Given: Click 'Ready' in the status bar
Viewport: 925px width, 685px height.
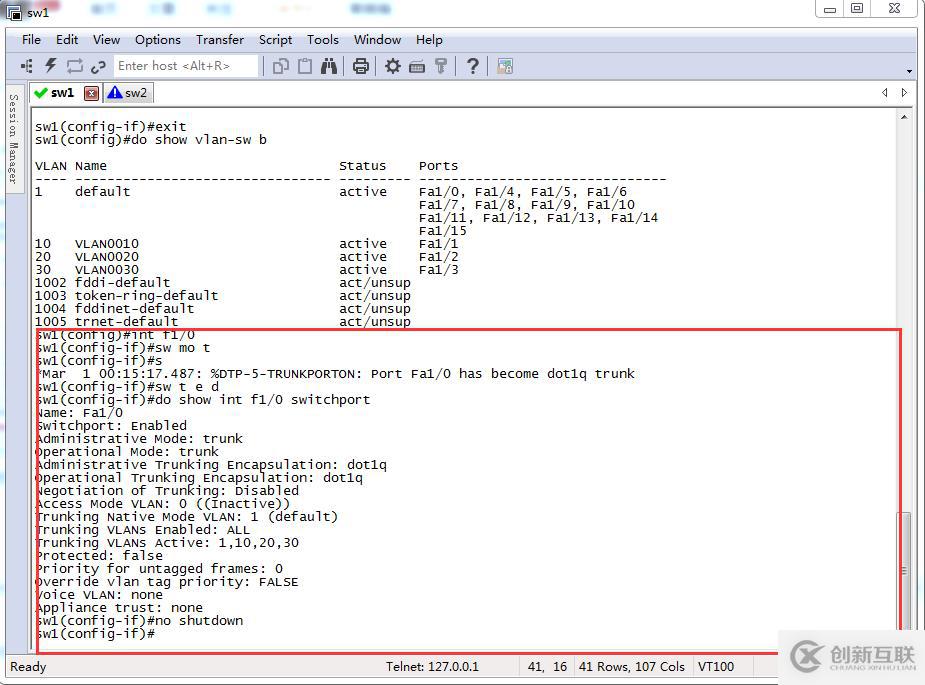Looking at the screenshot, I should click(28, 667).
